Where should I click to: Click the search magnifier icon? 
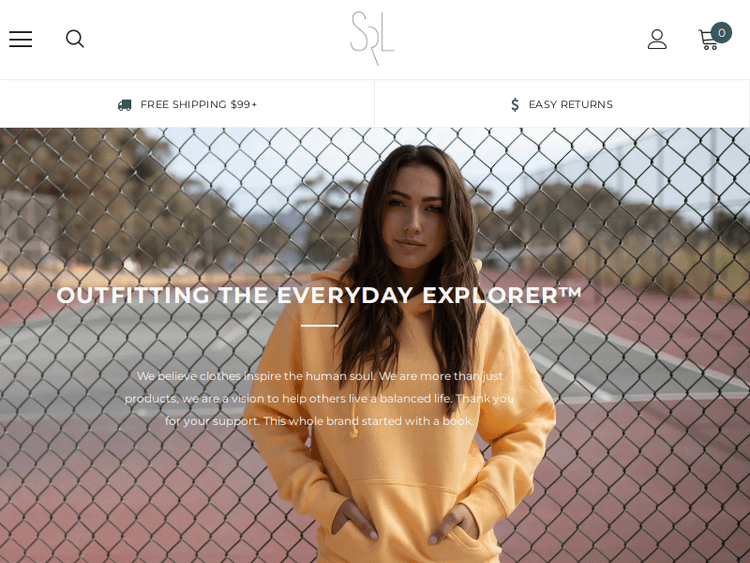(75, 39)
